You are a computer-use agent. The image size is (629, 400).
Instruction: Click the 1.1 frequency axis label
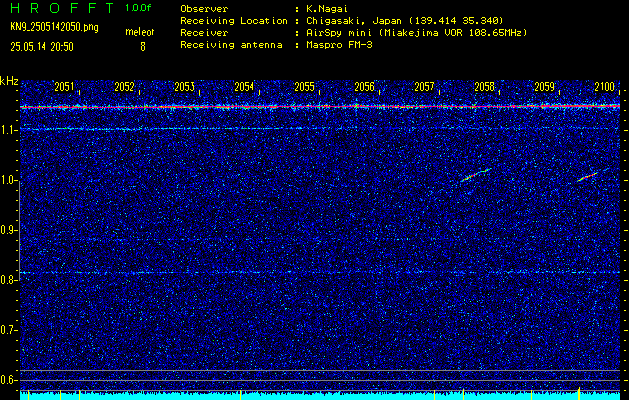(8, 130)
